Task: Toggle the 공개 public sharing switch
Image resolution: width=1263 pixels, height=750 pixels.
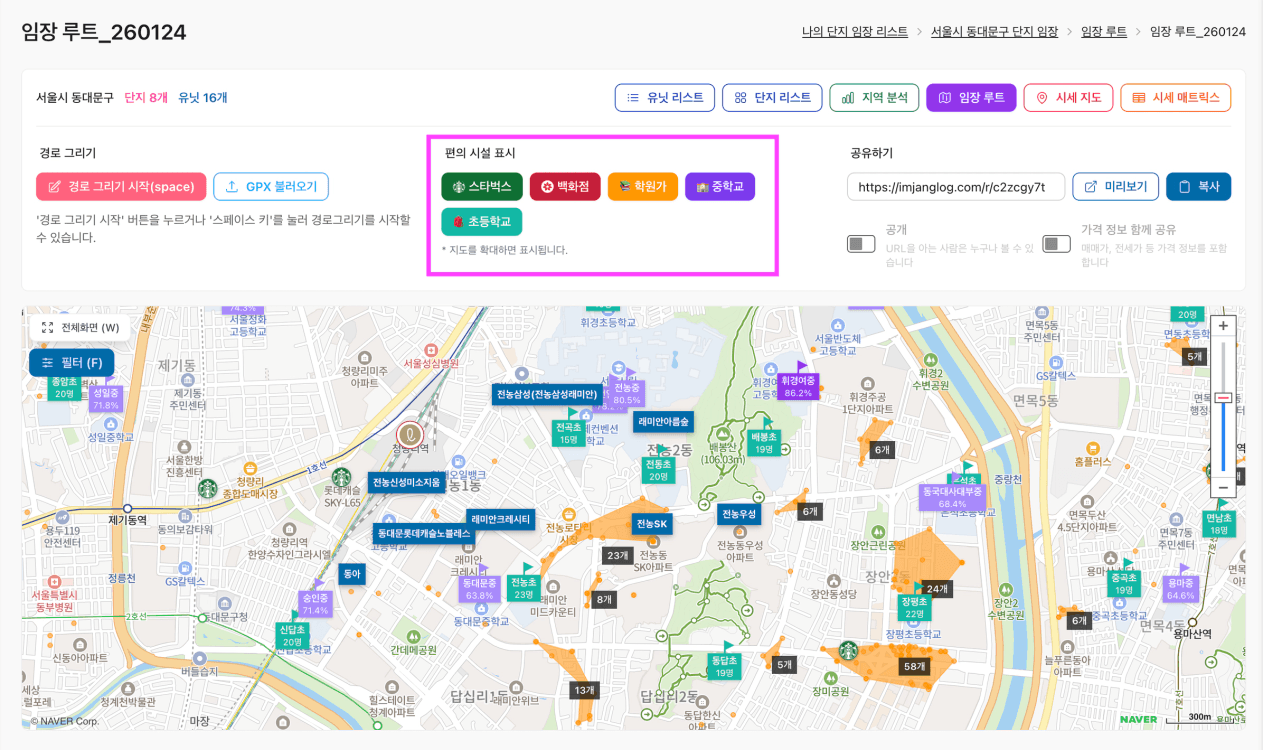Action: click(x=861, y=244)
